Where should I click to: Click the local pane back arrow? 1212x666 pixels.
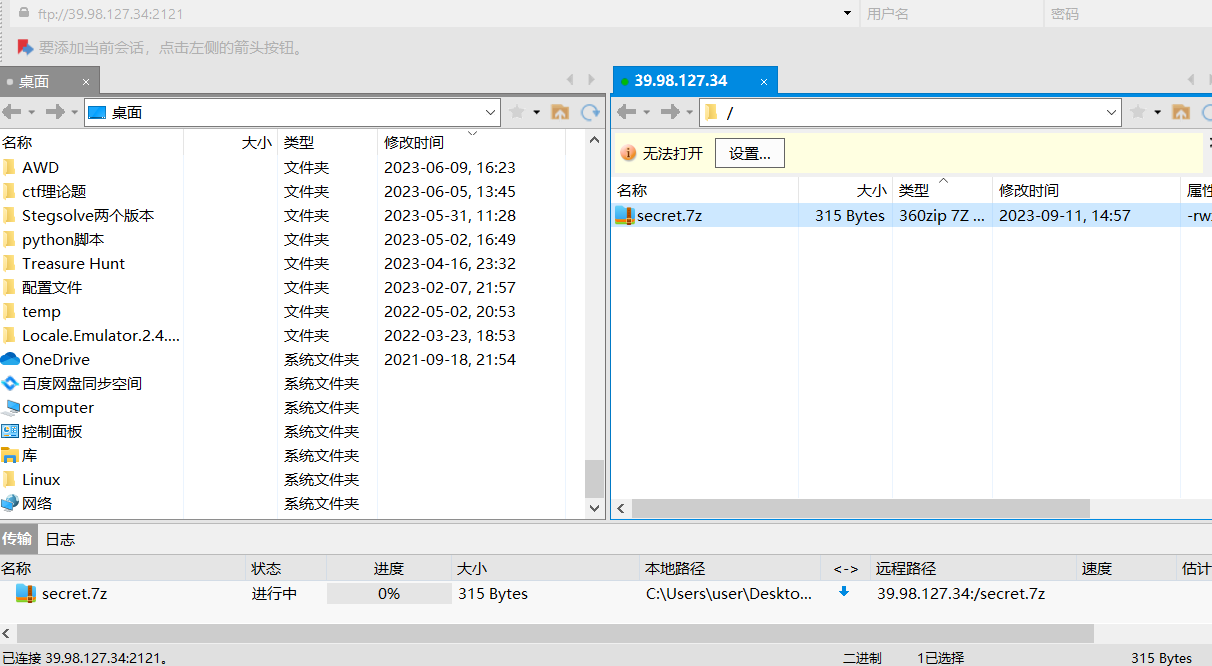point(12,112)
